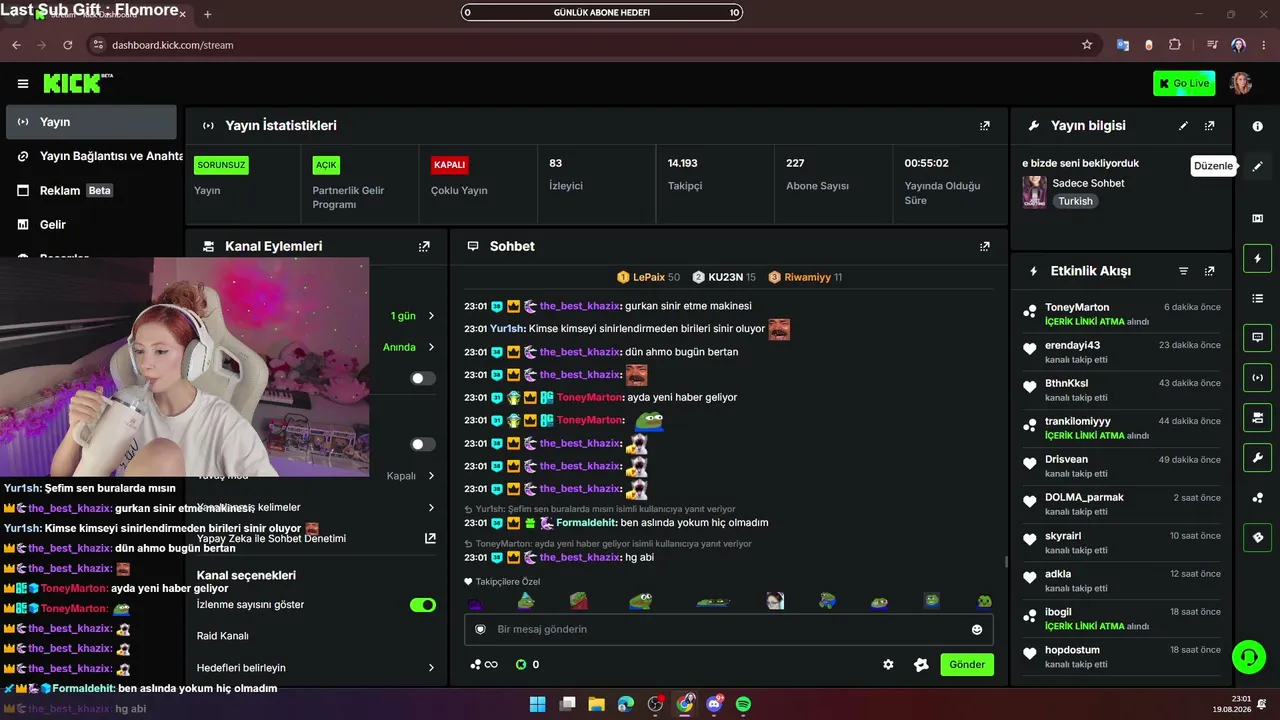Edit Yayın bilgisi with the pencil icon

click(1184, 126)
